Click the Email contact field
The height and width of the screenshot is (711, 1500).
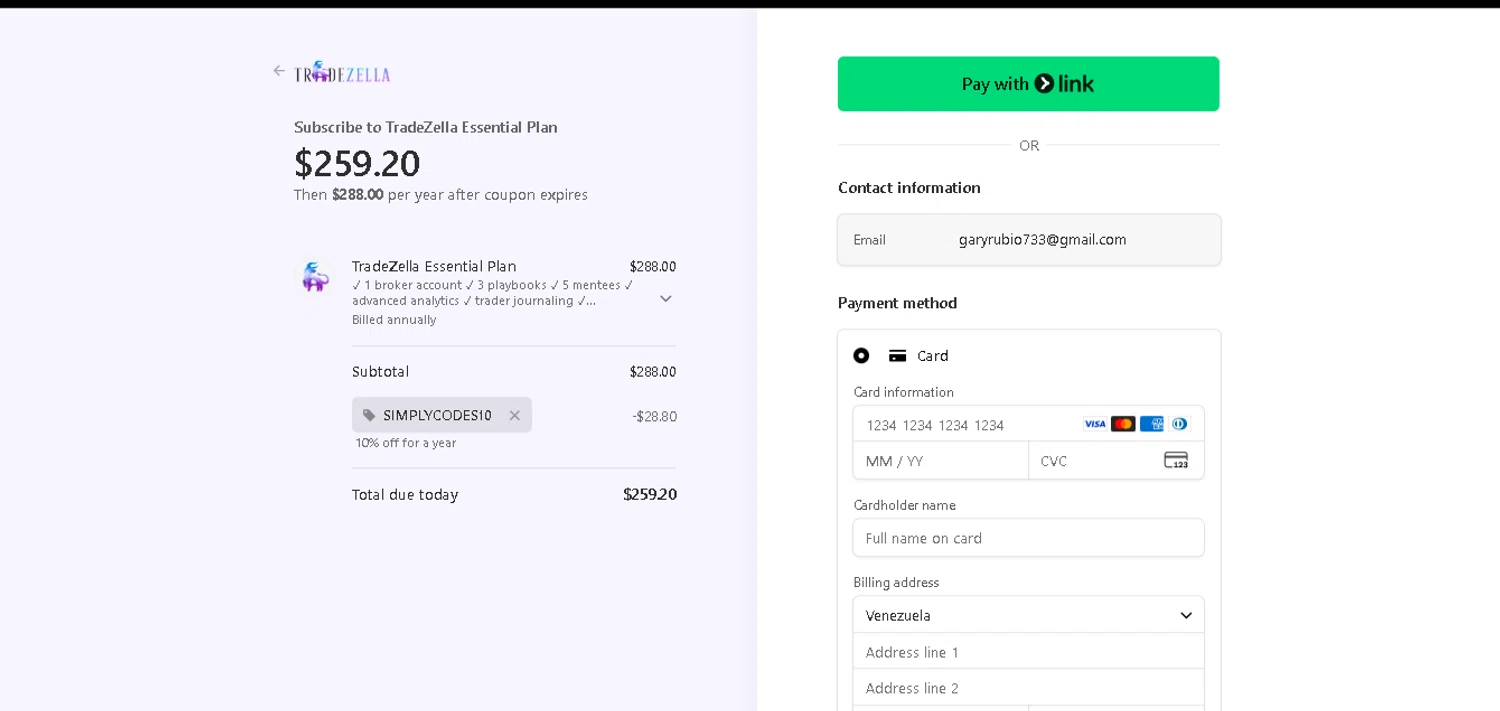click(1029, 240)
